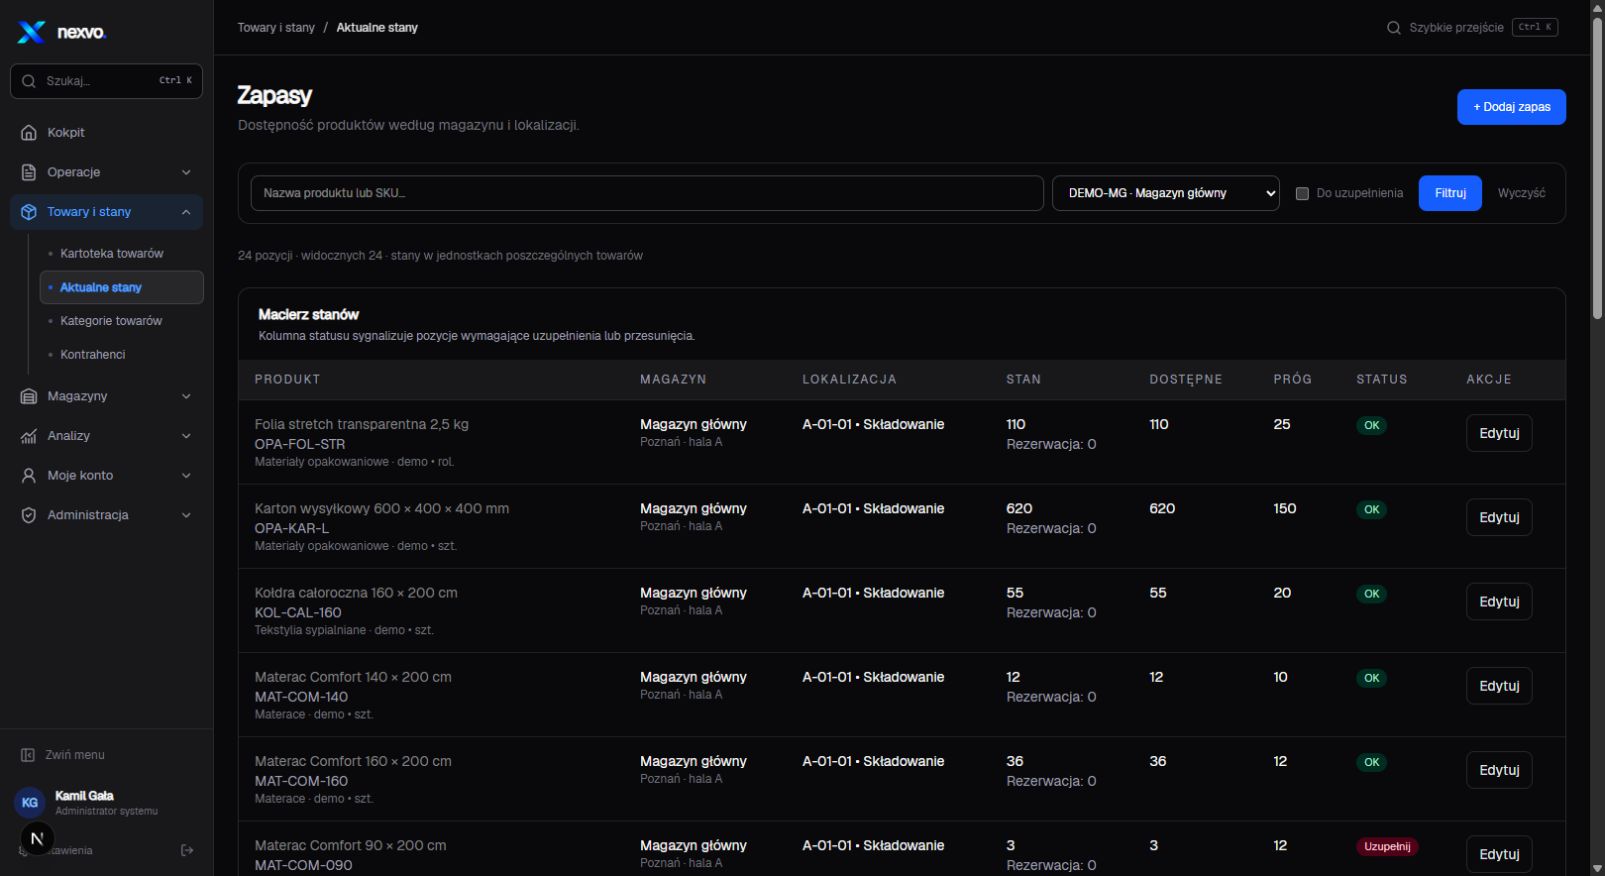The image size is (1605, 876).
Task: Expand Operacje with its chevron
Action: click(x=186, y=172)
